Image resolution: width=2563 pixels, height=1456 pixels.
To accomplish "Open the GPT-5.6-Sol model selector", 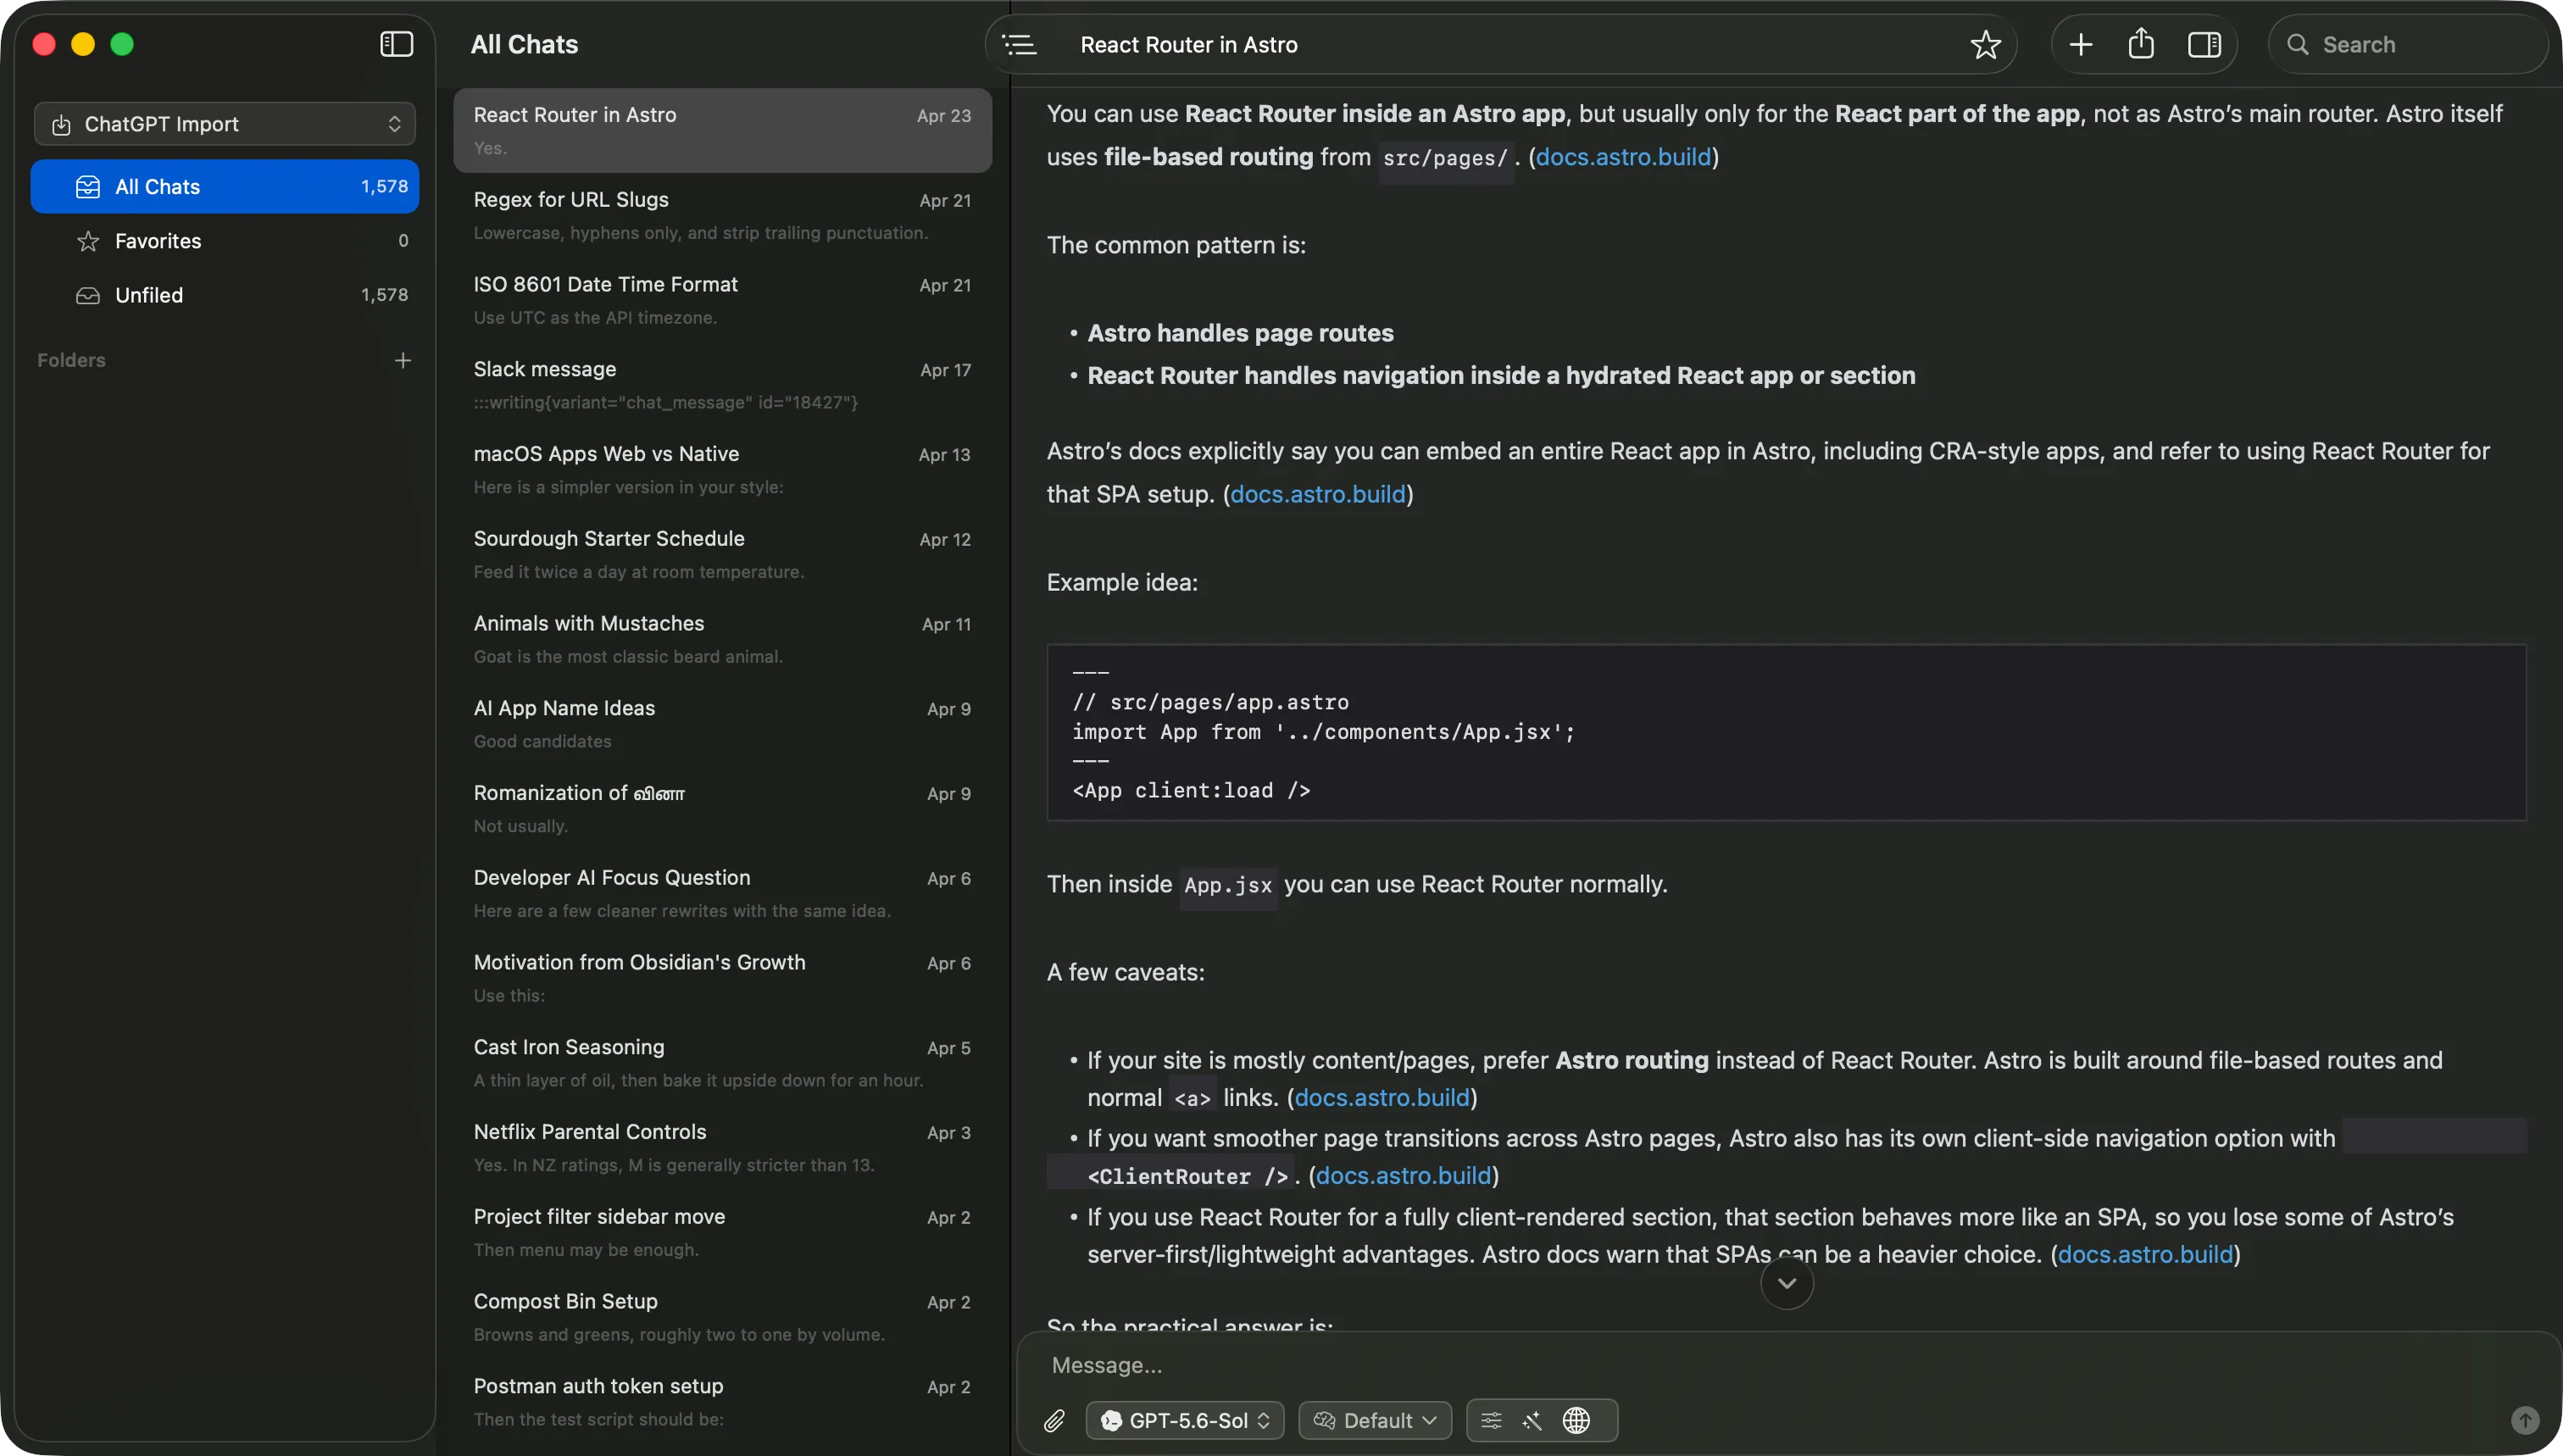I will (1184, 1420).
